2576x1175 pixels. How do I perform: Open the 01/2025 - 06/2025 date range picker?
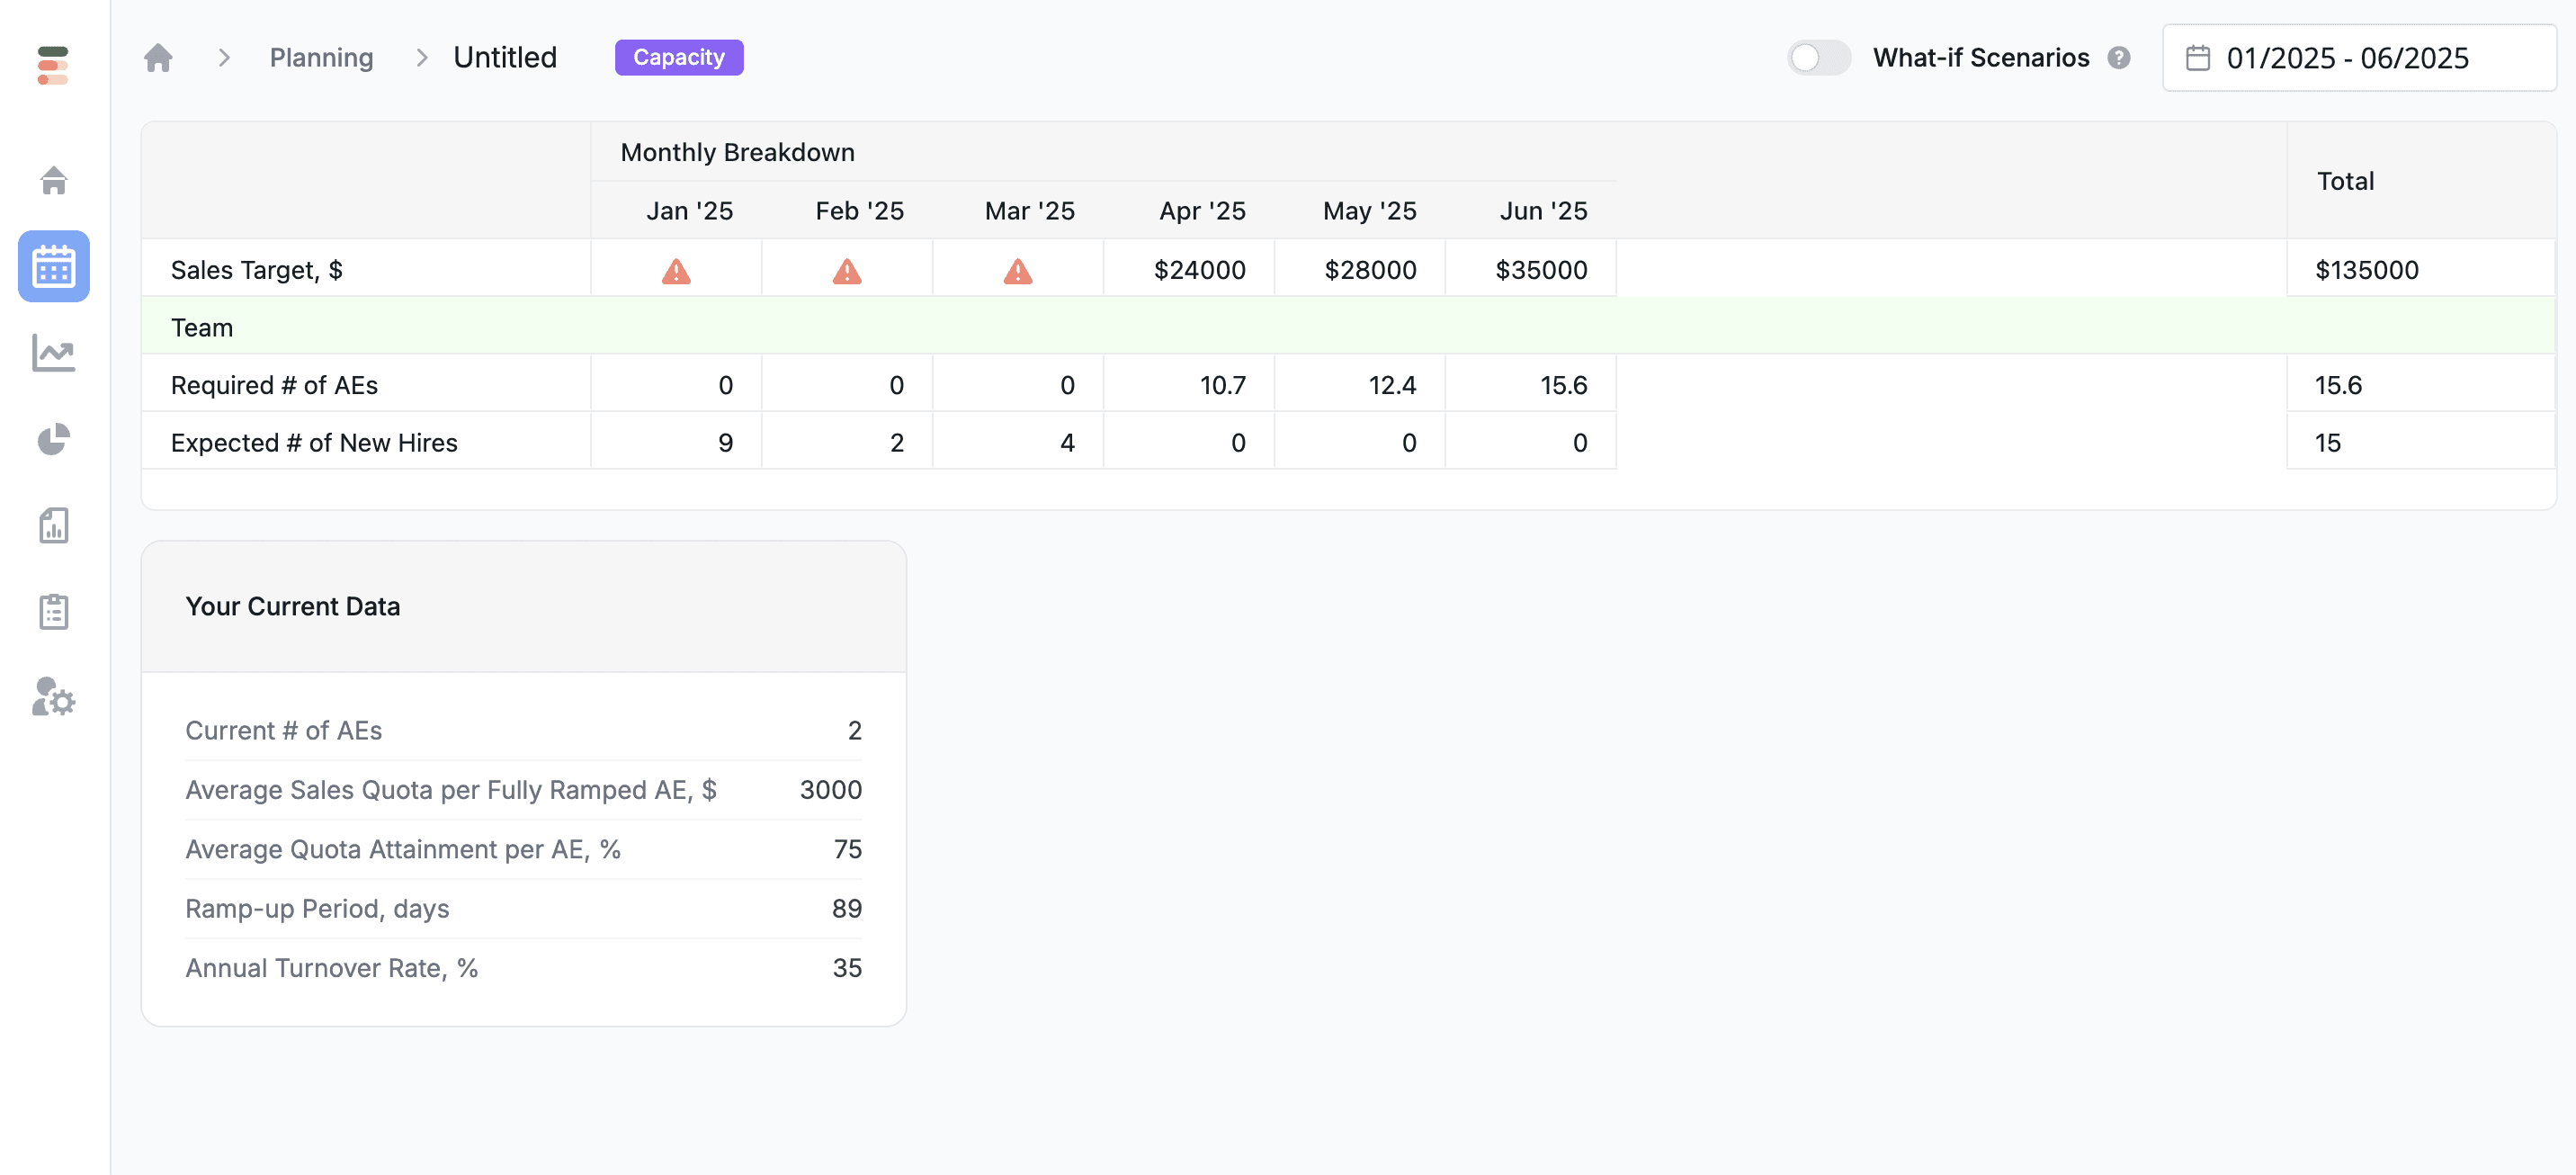point(2358,58)
